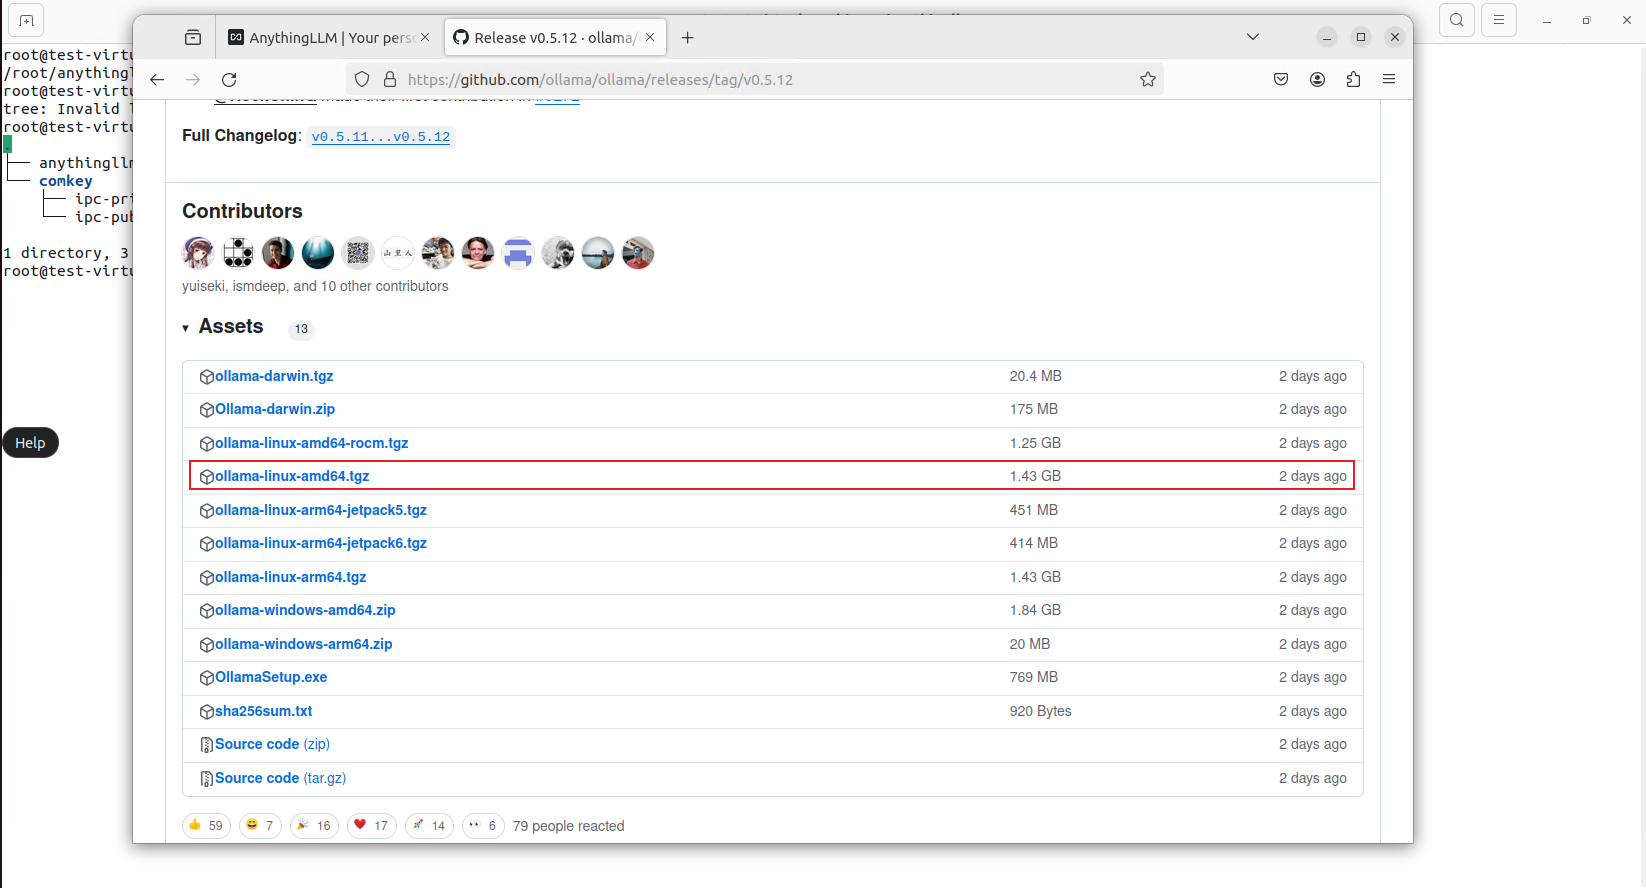Click the file icon beside Source code (tar.gz)
Viewport: 1646px width, 888px height.
coord(207,779)
